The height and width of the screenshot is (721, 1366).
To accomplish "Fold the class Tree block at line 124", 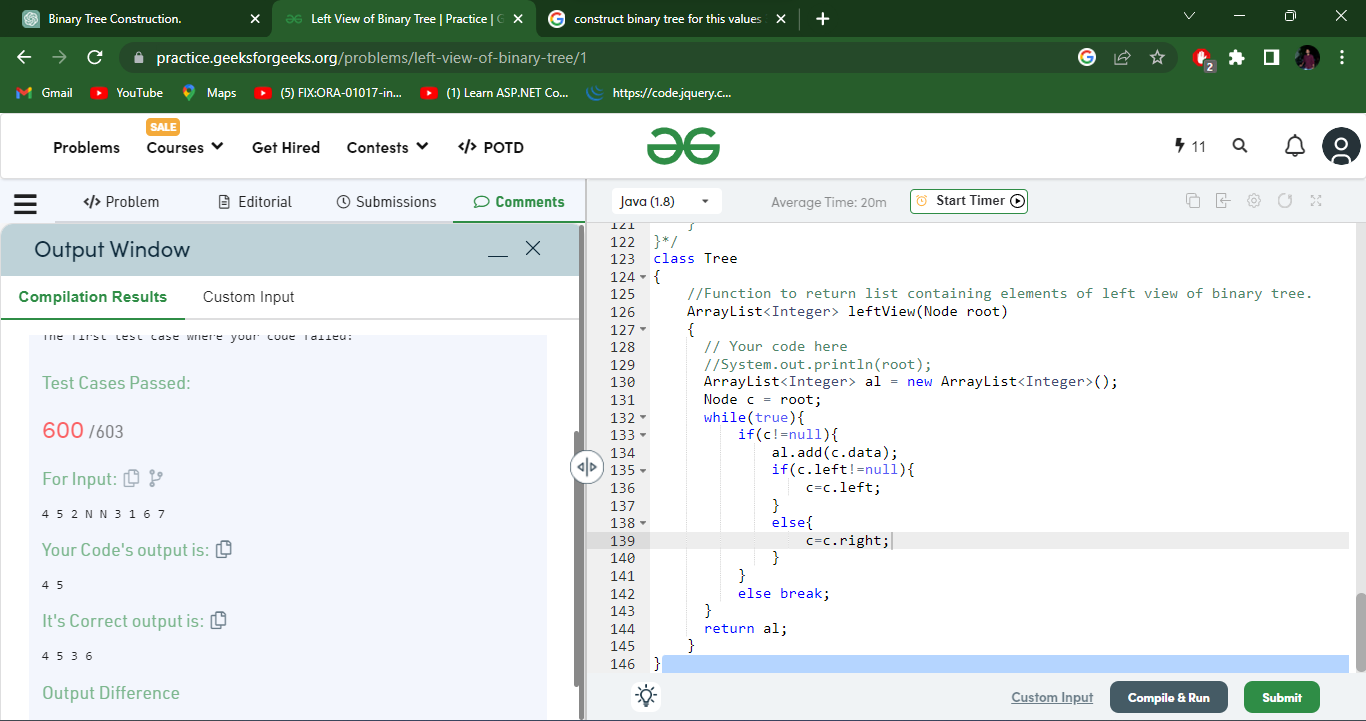I will 643,277.
